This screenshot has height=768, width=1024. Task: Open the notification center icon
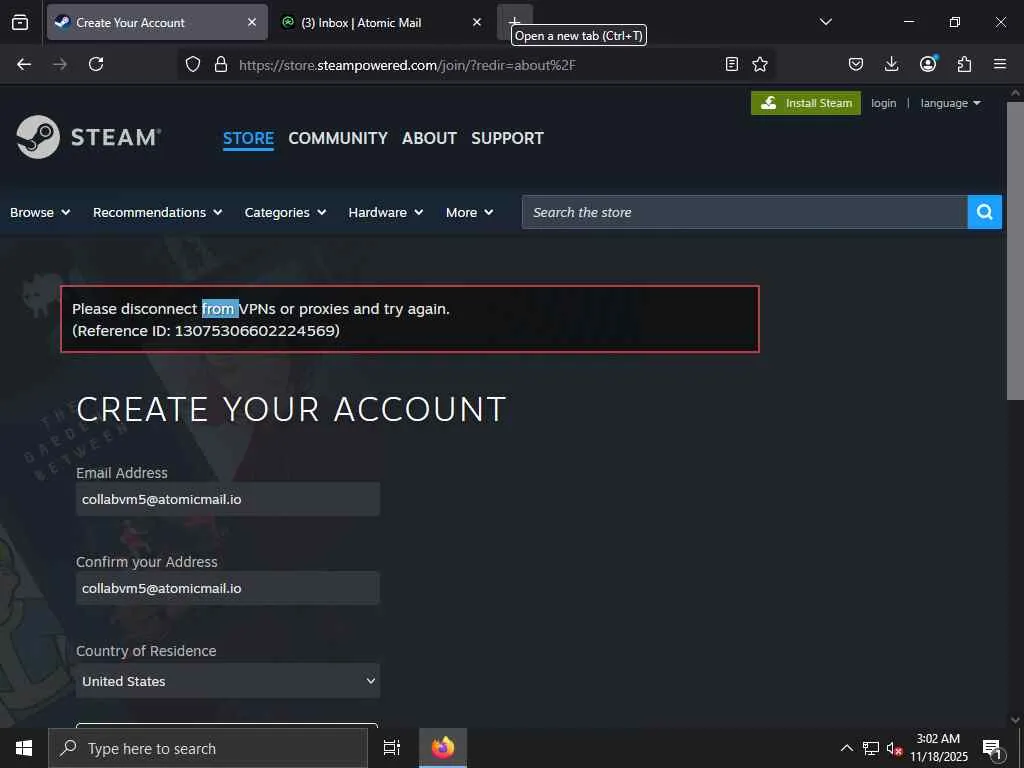pyautogui.click(x=993, y=749)
